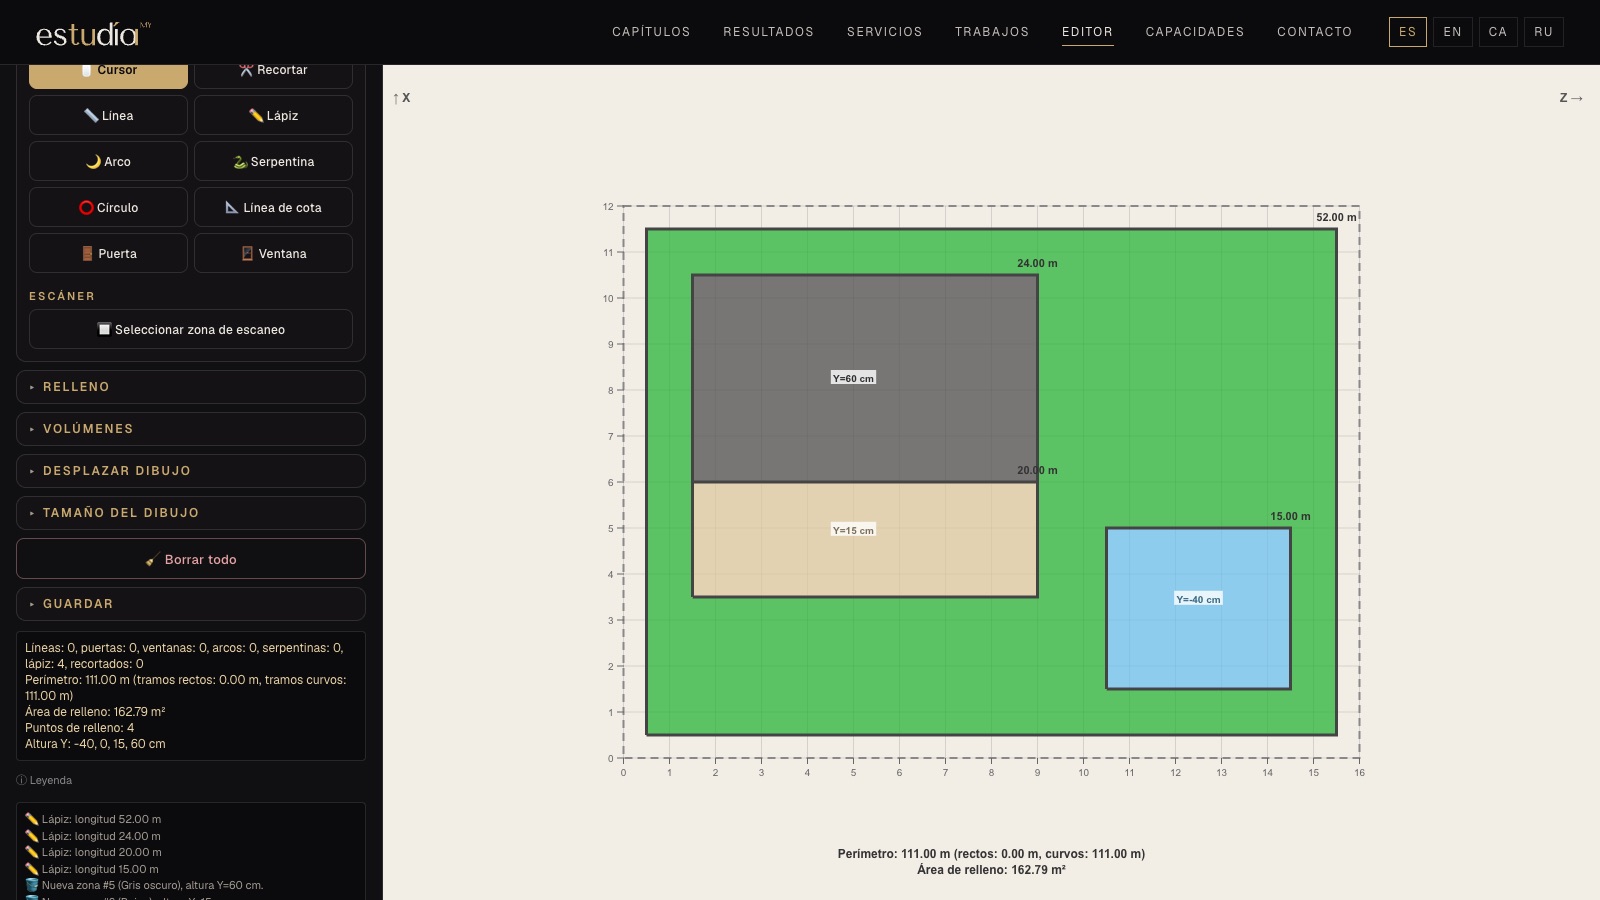Click the 15.00 m length label
Screen dimensions: 1600x900
tap(1290, 516)
